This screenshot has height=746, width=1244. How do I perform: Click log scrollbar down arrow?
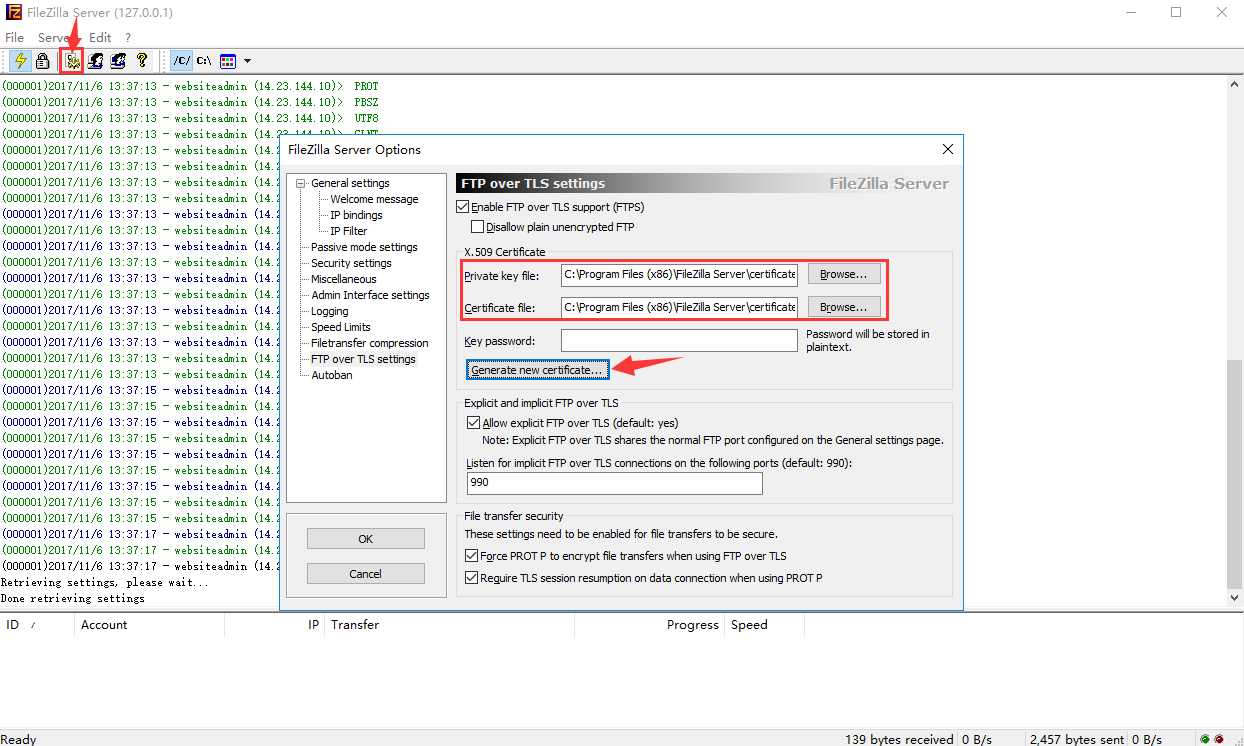pos(1235,597)
